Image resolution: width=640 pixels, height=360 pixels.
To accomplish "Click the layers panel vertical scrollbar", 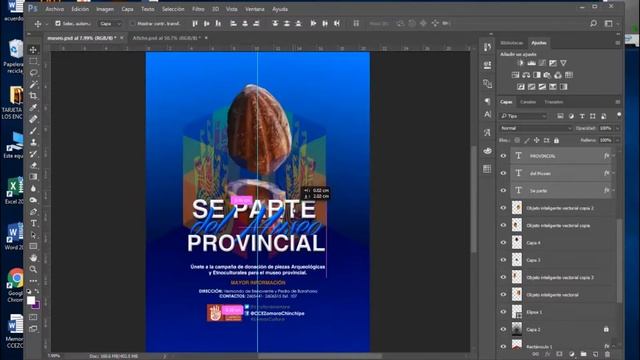I will pyautogui.click(x=620, y=261).
